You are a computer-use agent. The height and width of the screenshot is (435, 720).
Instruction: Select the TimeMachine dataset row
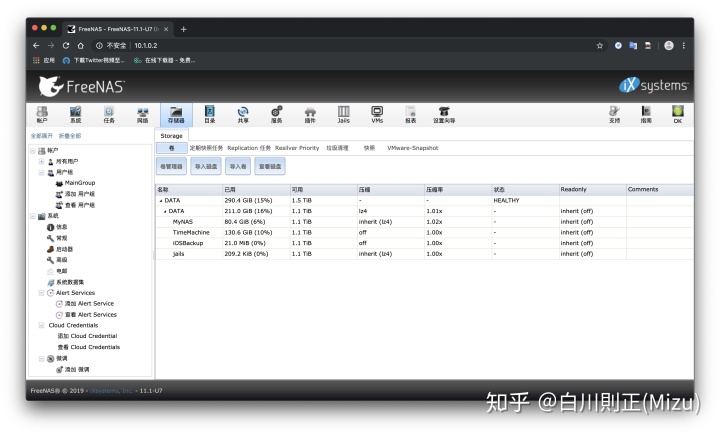pyautogui.click(x=424, y=232)
